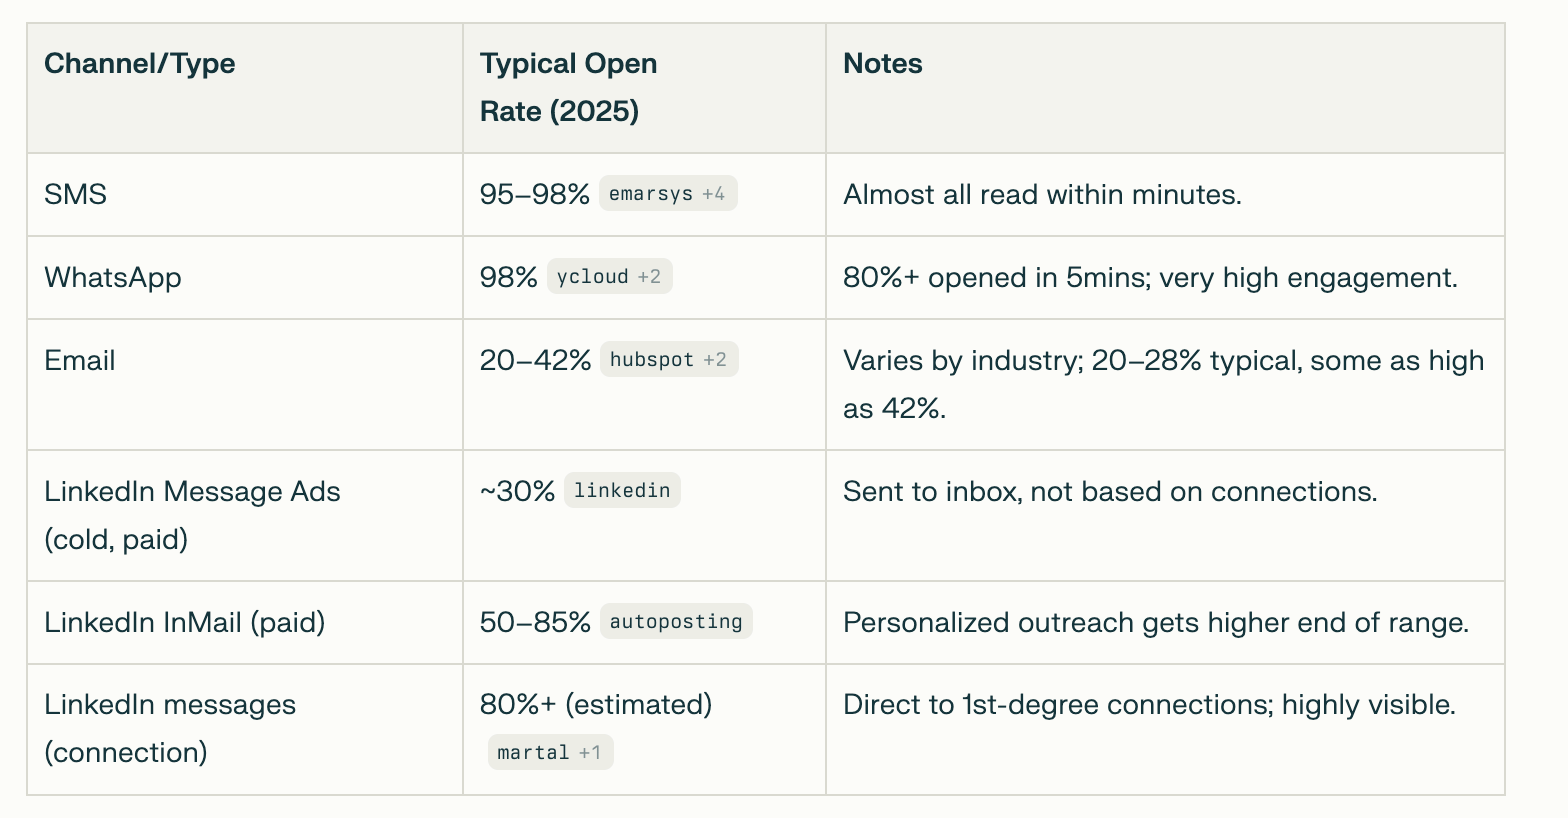Click the LinkedIn messages (connection) cell
The width and height of the screenshot is (1568, 818).
(x=170, y=728)
